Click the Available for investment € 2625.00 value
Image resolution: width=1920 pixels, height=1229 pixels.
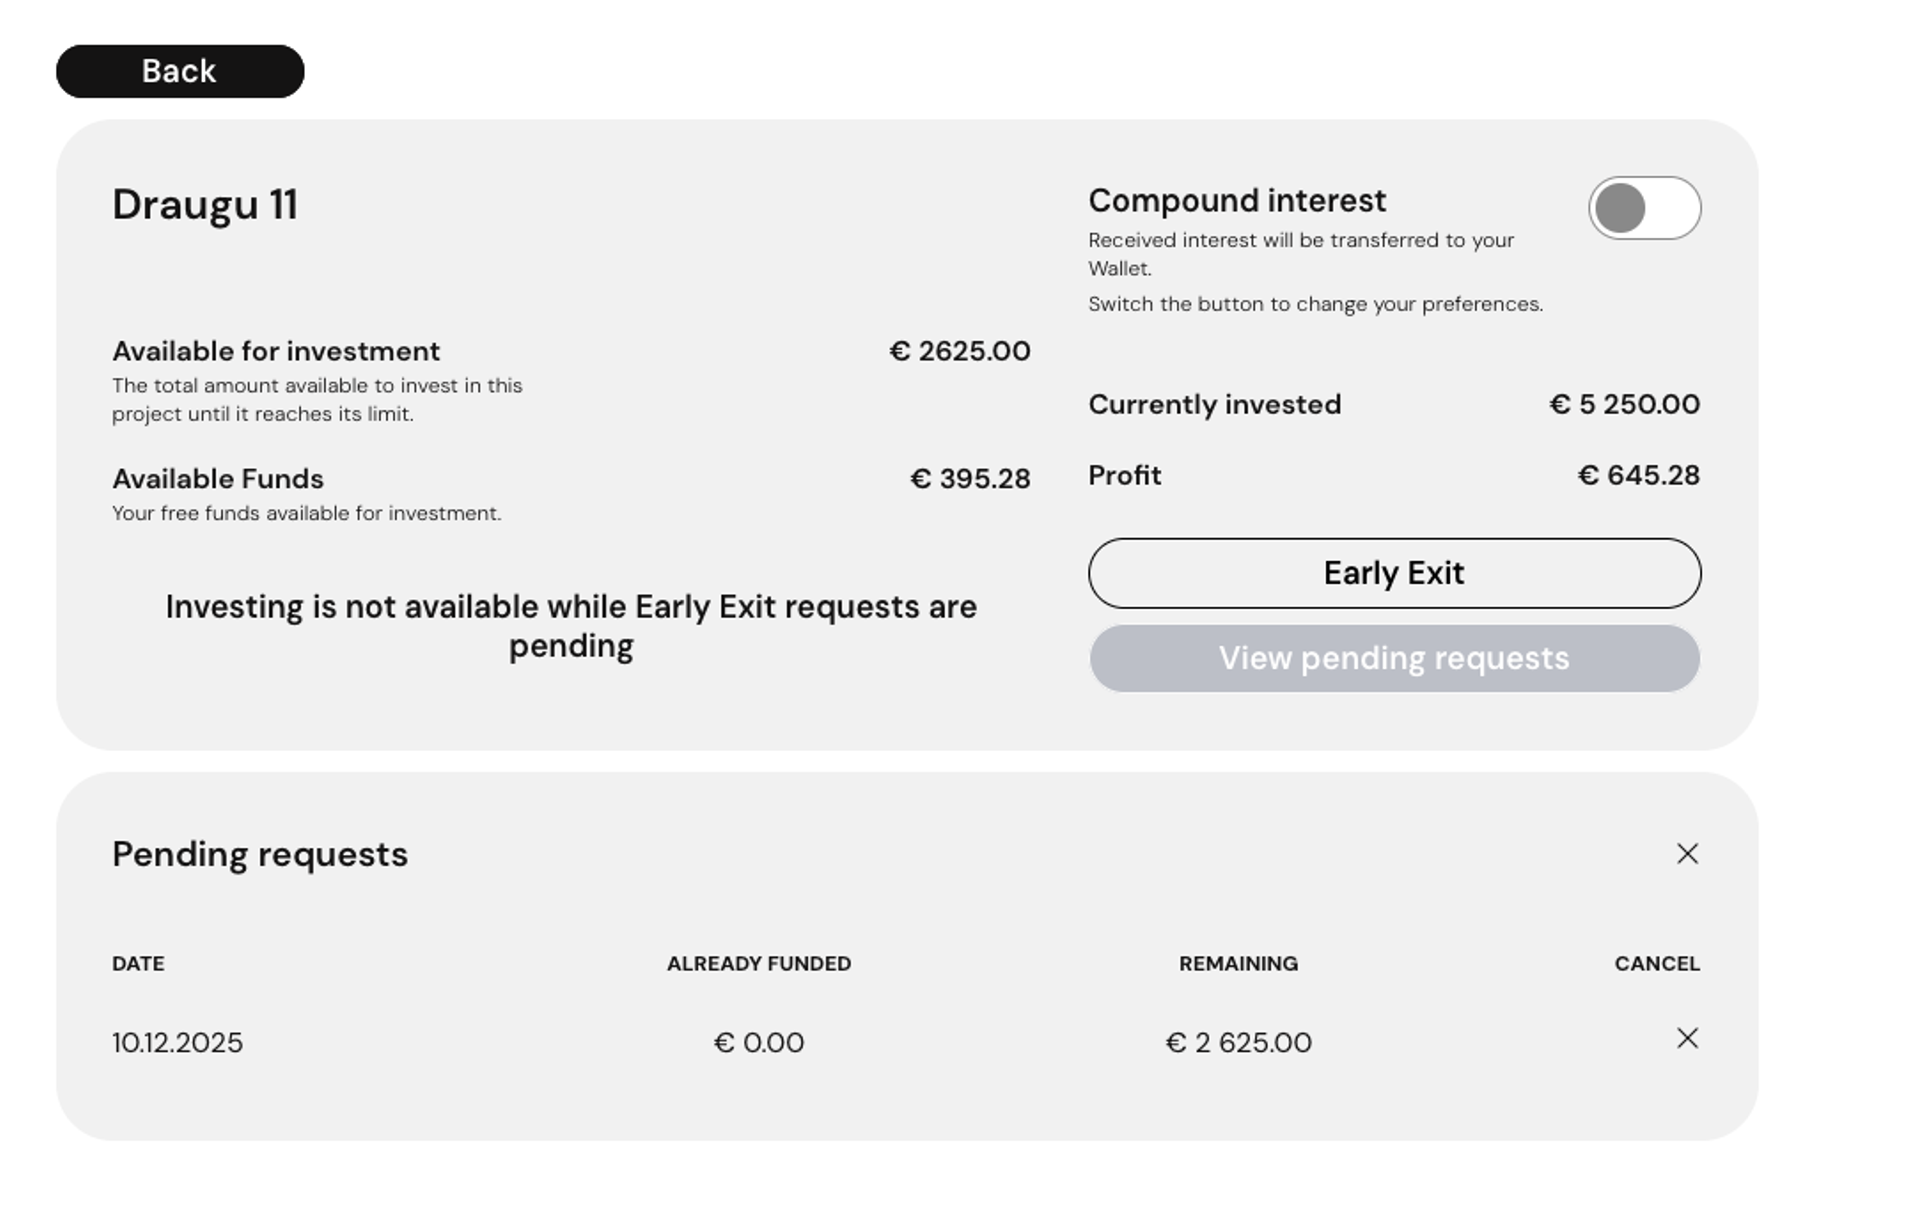[x=959, y=351]
